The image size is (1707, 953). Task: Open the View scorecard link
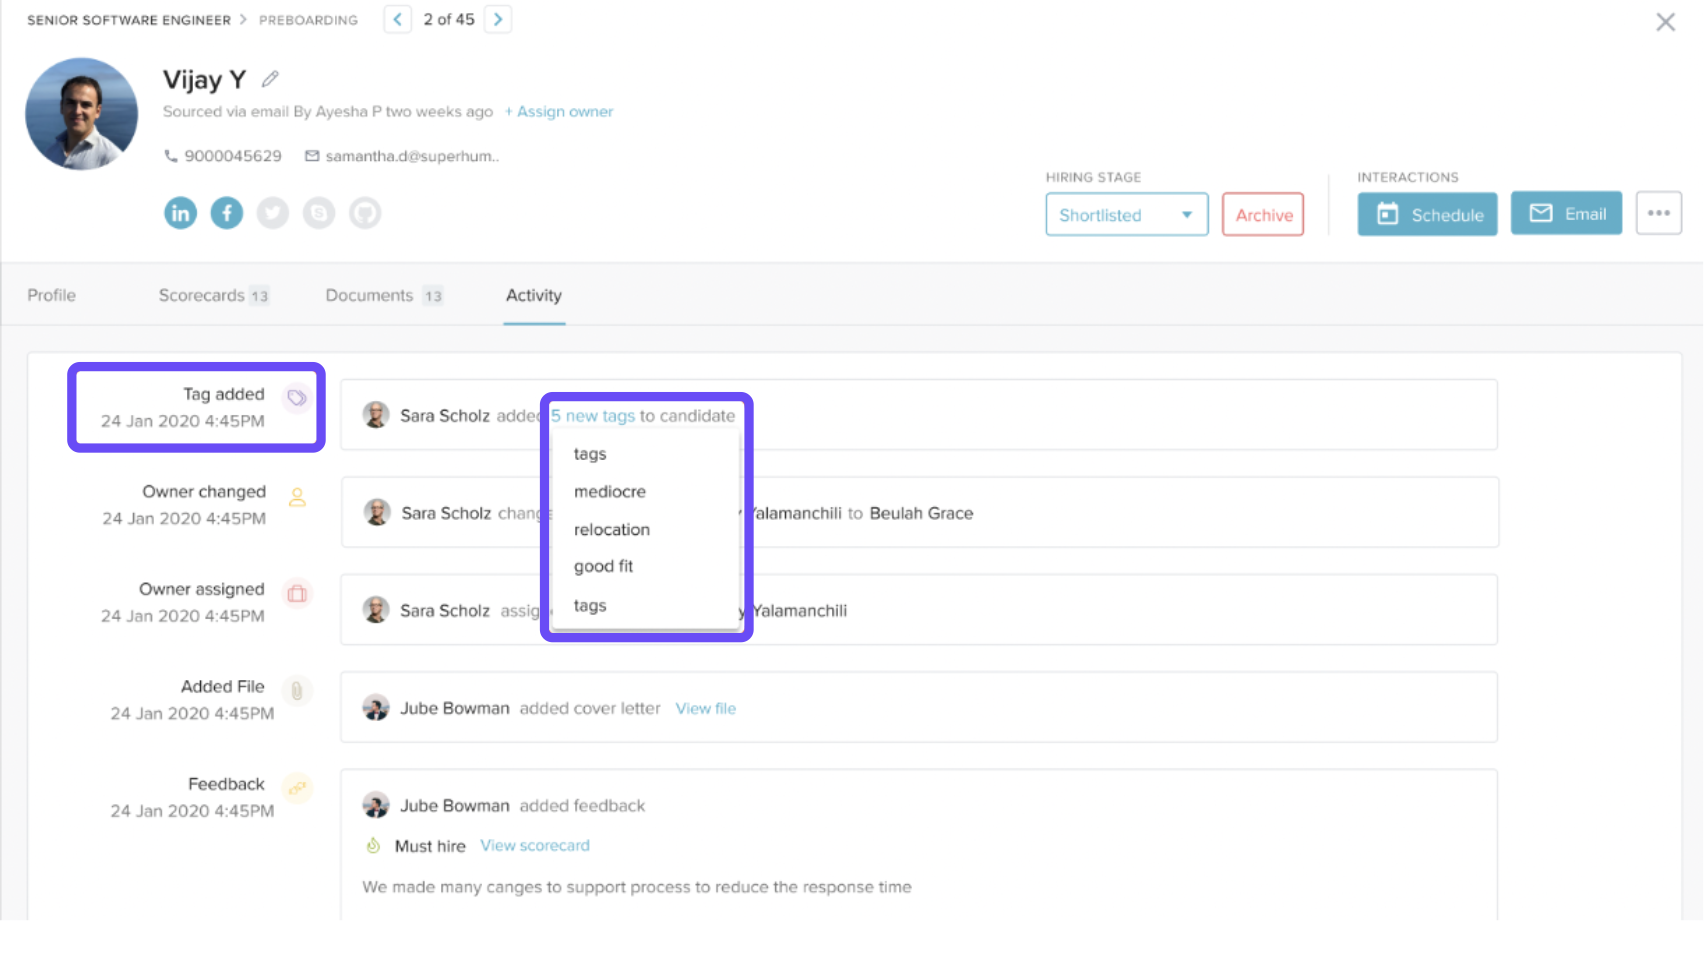pyautogui.click(x=535, y=845)
